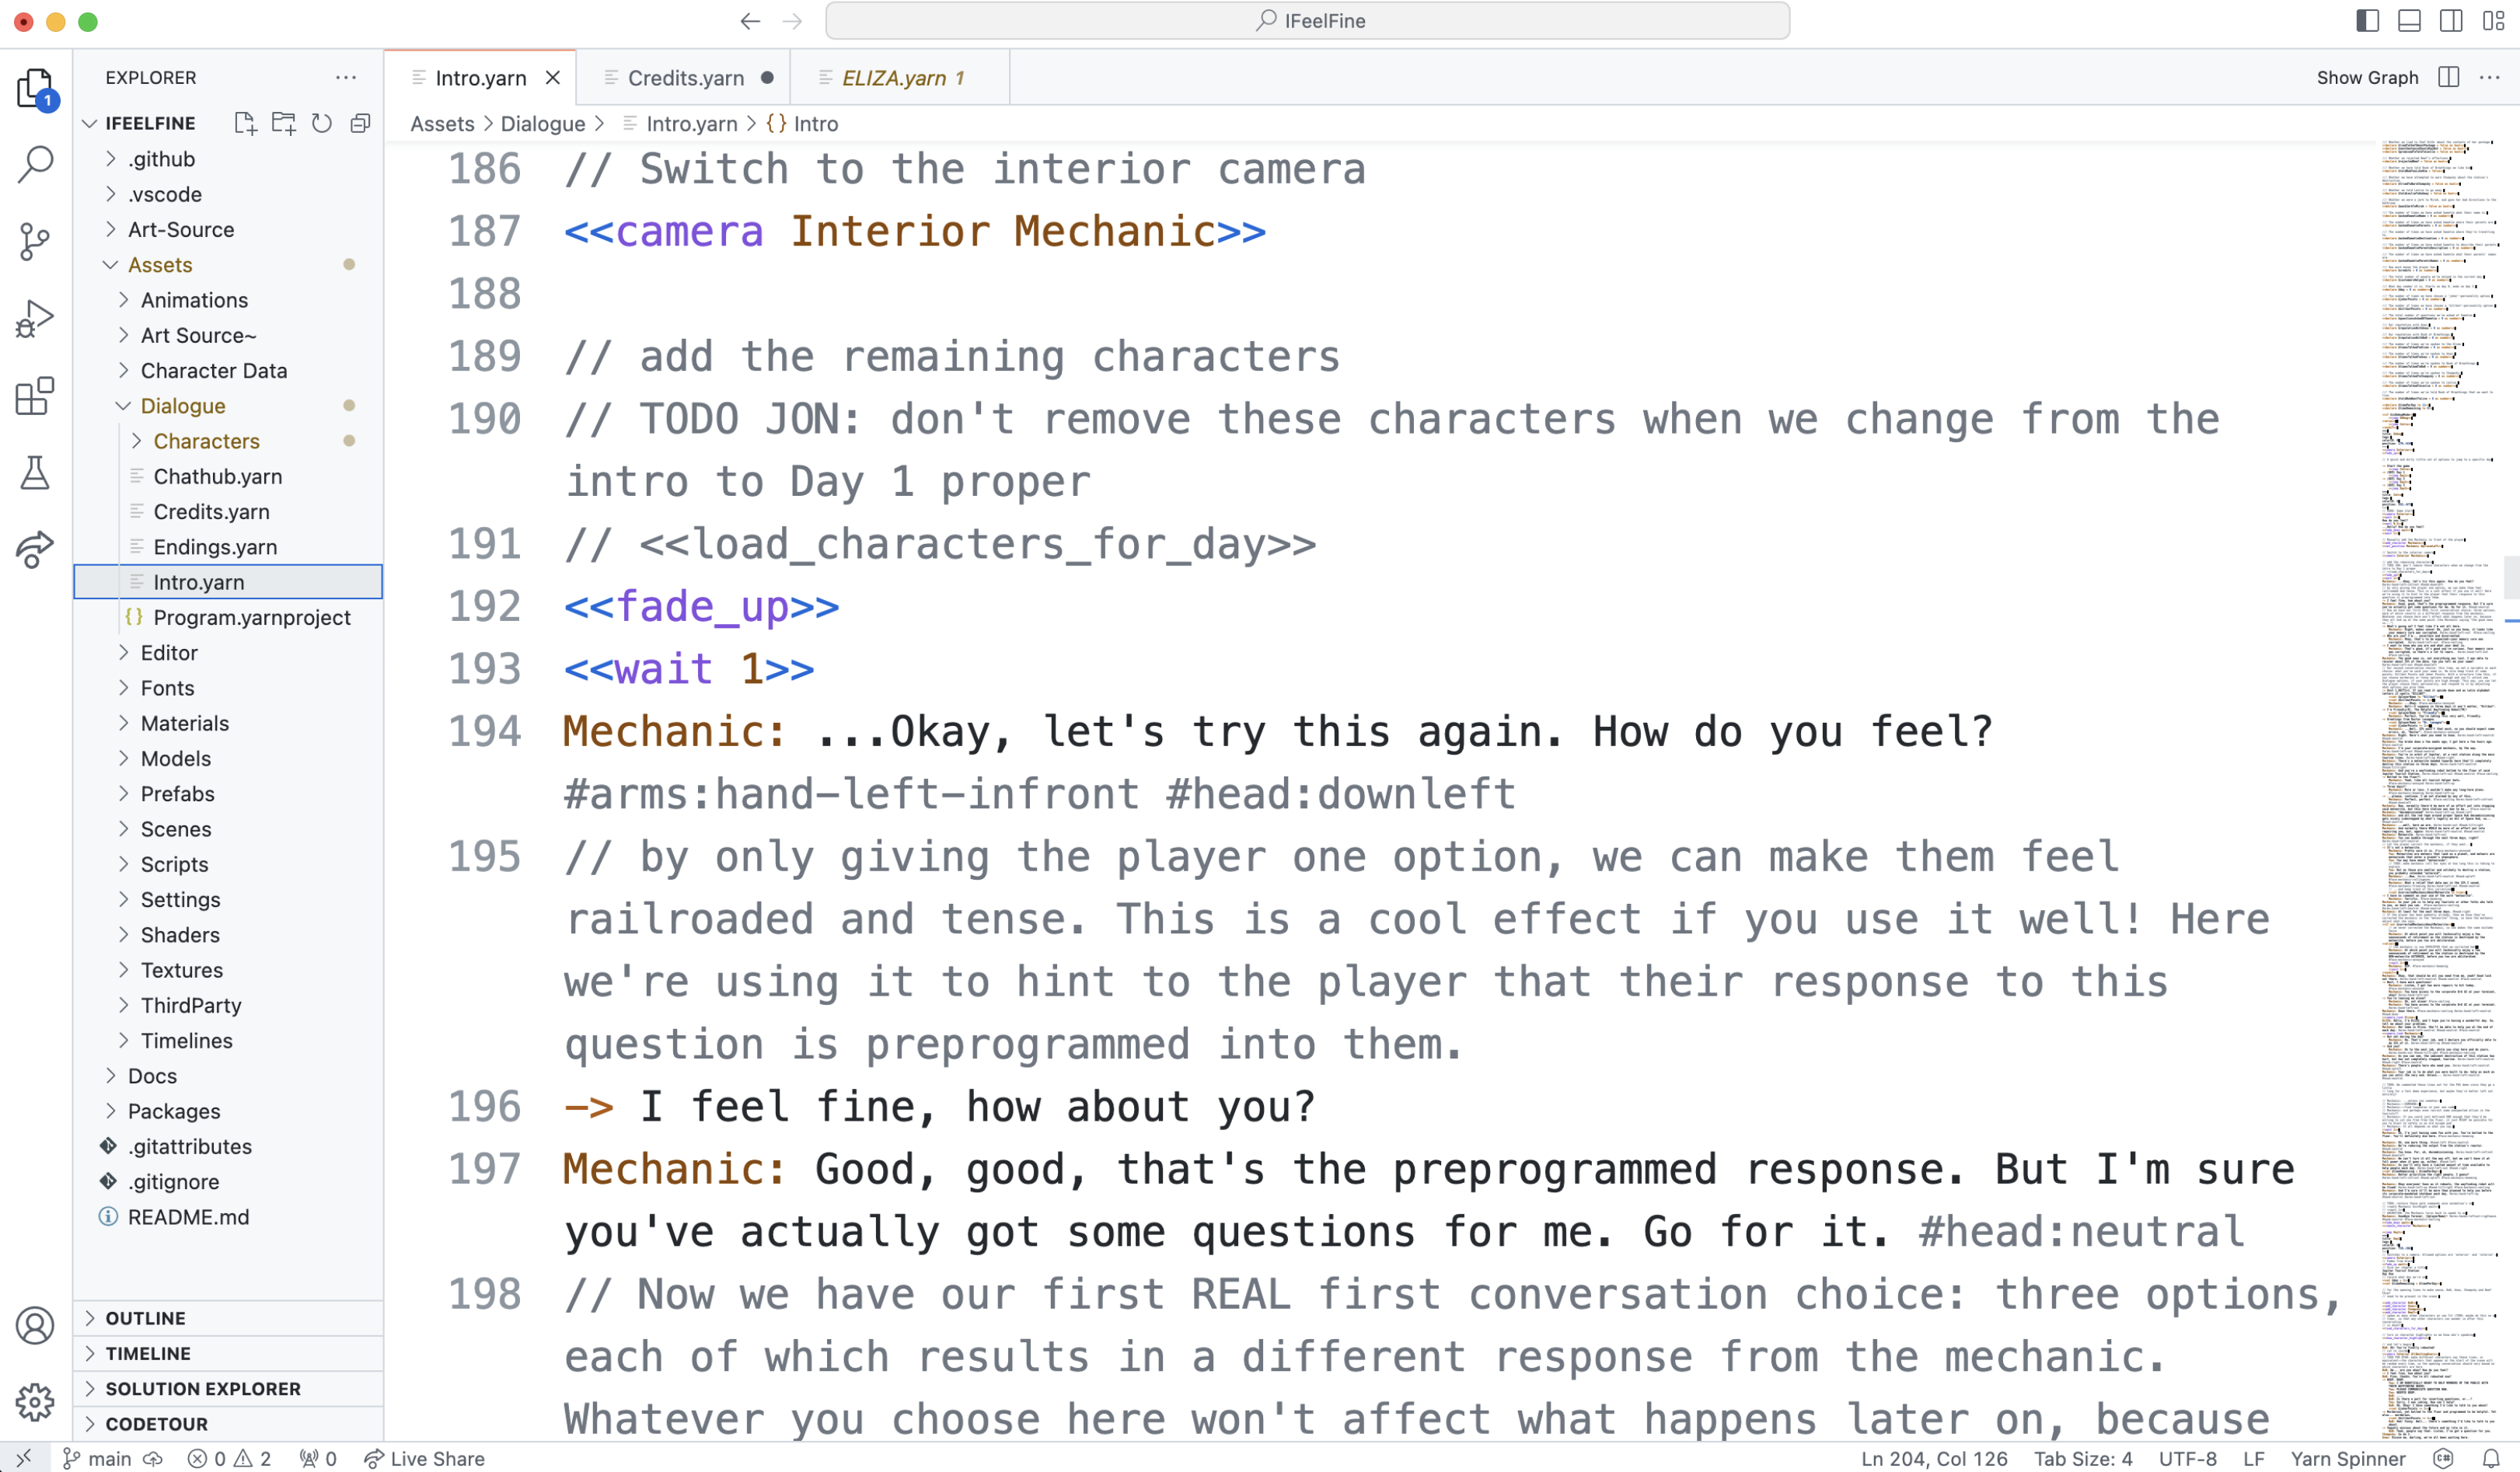Viewport: 2520px width, 1472px height.
Task: Open Run and Debug view
Action: pyautogui.click(x=35, y=319)
